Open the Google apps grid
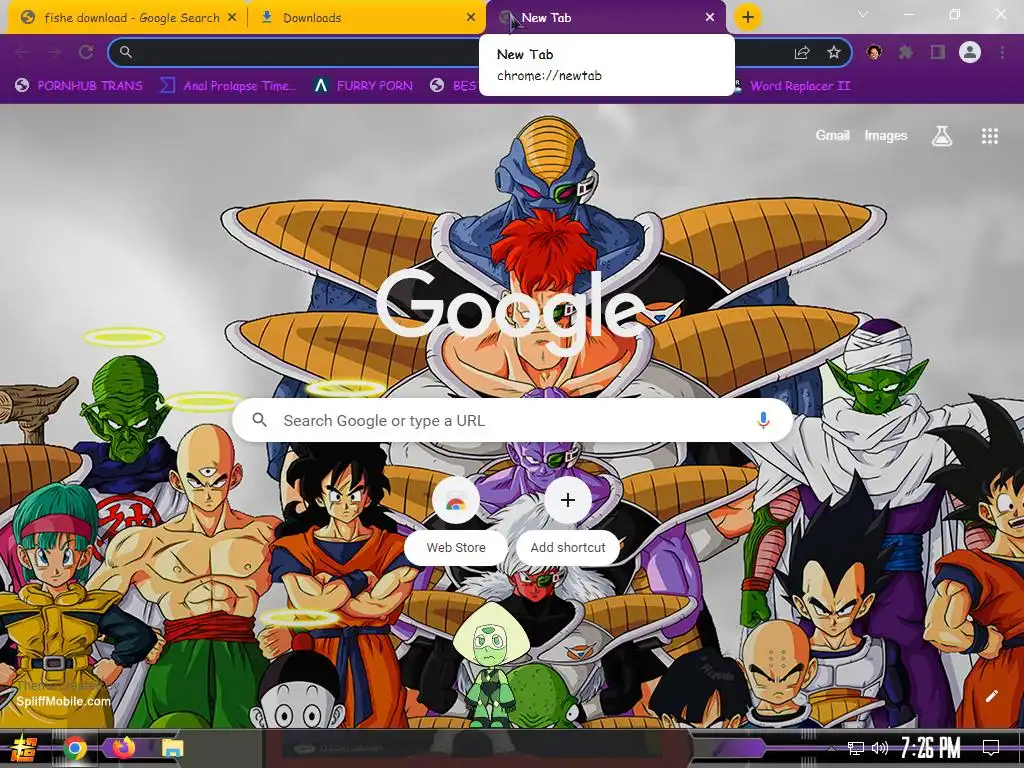 989,136
